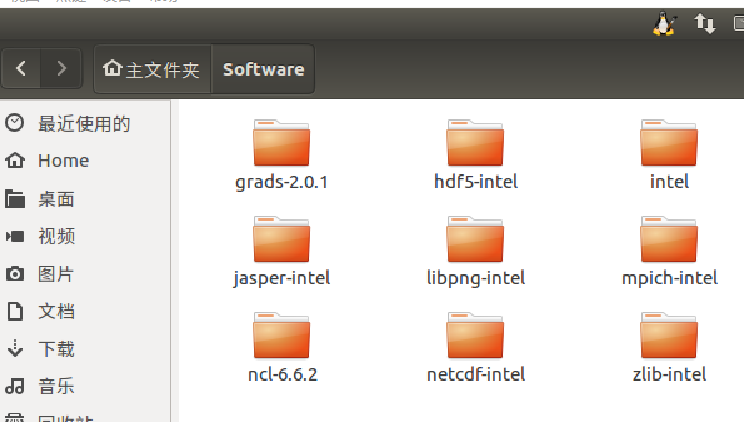Go to Home in the sidebar

coord(62,161)
